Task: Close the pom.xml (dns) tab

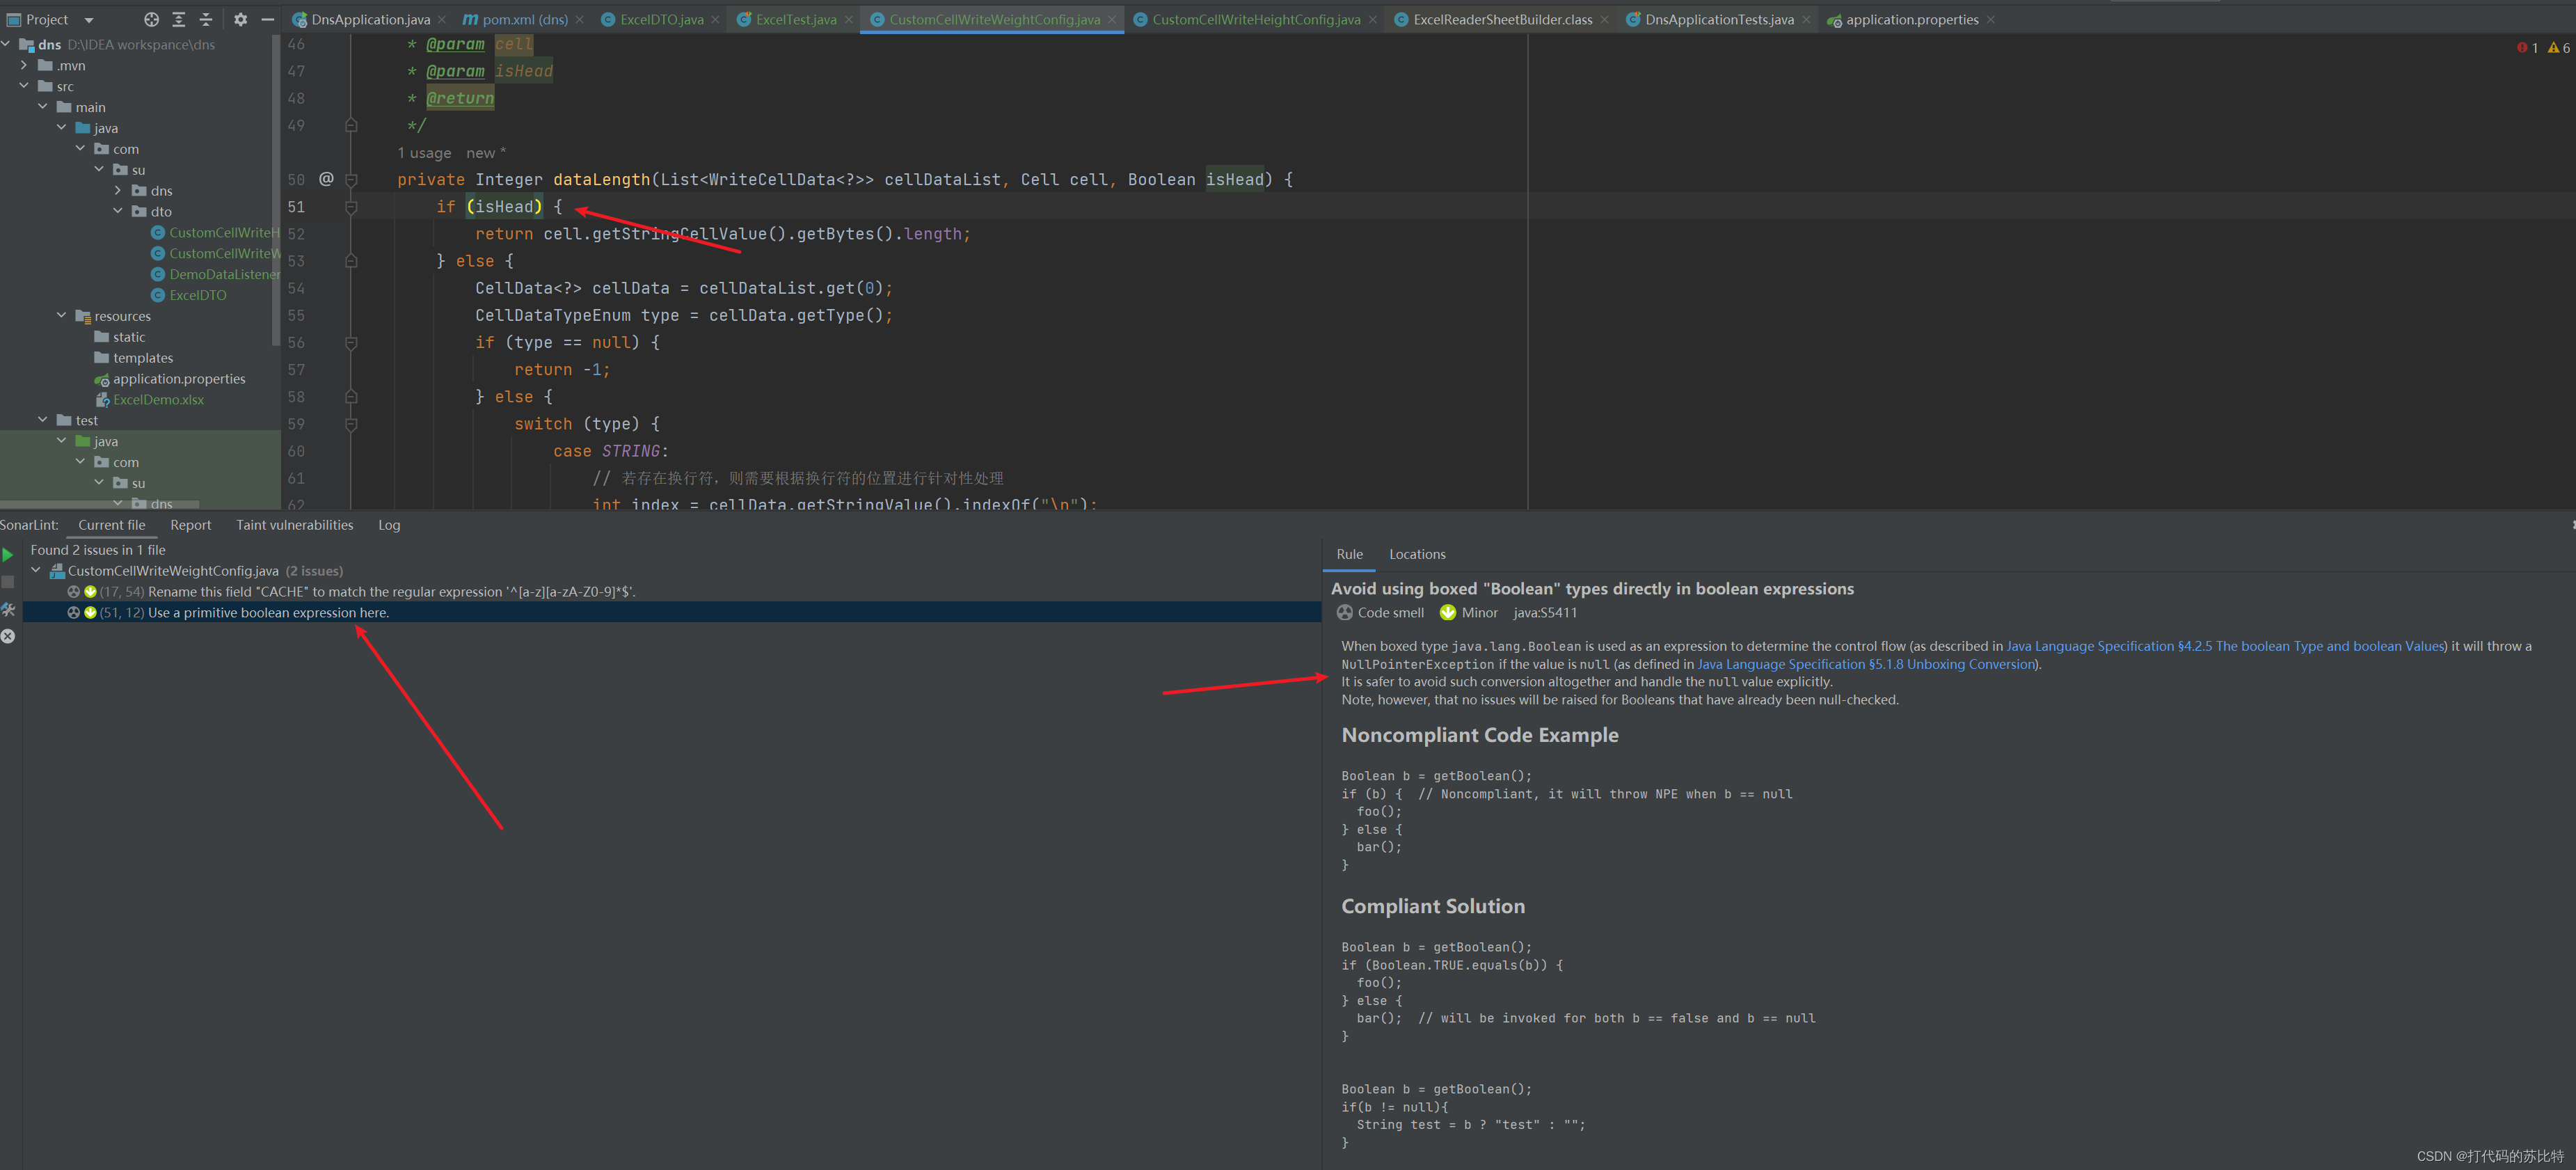Action: pos(579,20)
